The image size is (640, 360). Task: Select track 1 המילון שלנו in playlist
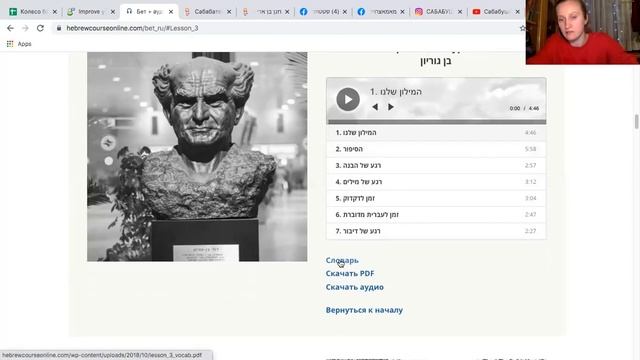(x=436, y=133)
